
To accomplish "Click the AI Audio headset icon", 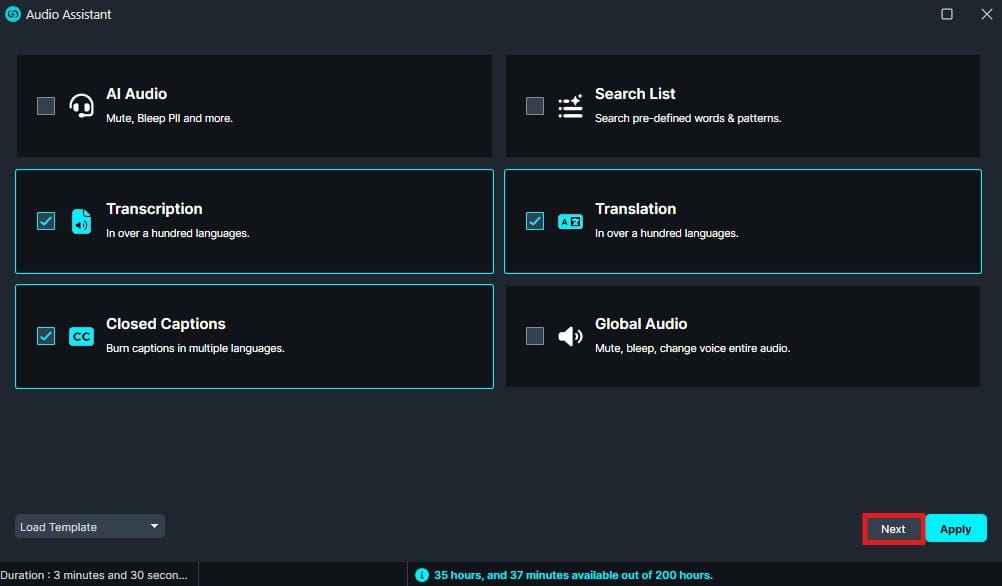I will pyautogui.click(x=81, y=106).
